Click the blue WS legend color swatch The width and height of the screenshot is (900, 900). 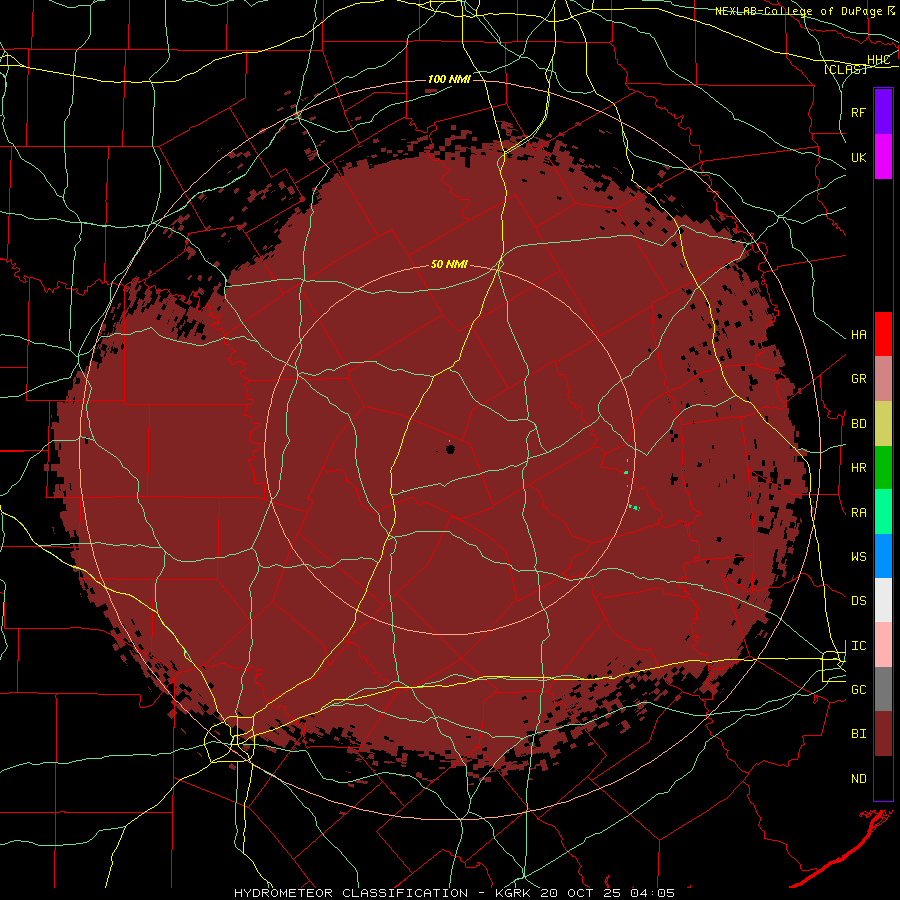tap(883, 556)
